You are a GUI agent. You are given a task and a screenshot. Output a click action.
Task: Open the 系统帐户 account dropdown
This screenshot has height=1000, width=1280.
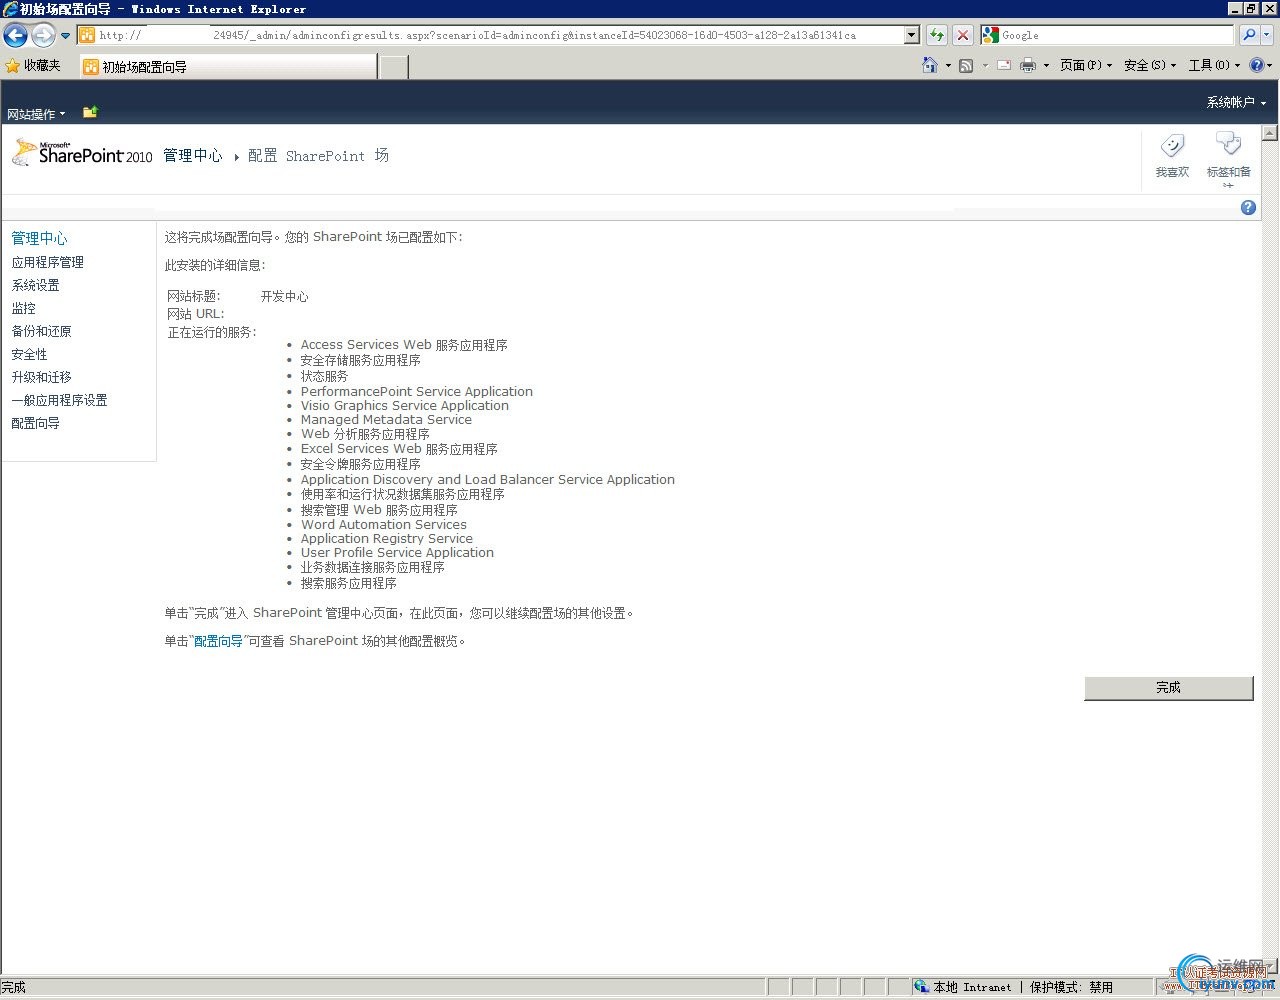coord(1236,102)
